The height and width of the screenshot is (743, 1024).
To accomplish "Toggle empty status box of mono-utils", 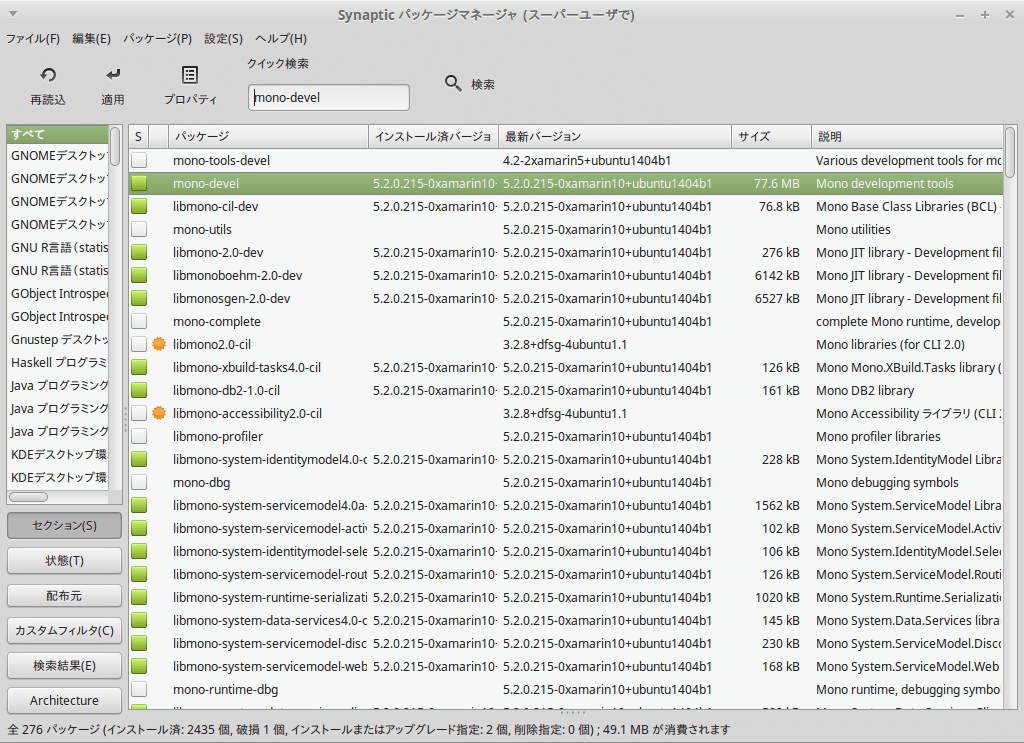I will pos(138,229).
